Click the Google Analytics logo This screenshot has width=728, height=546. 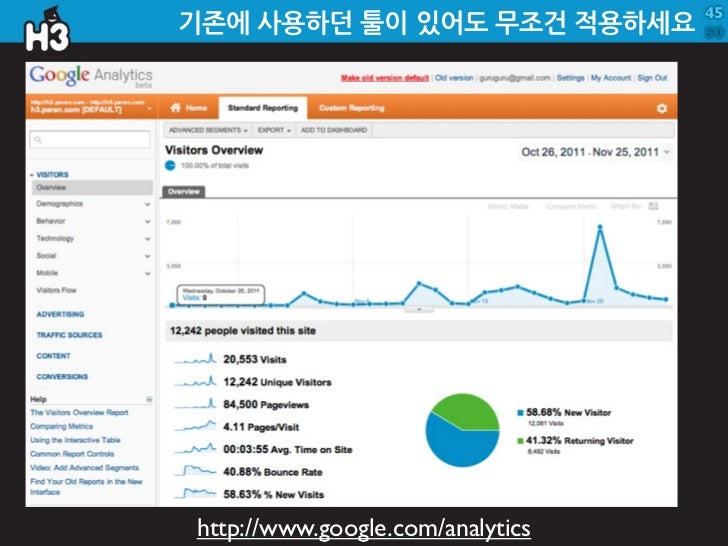pyautogui.click(x=91, y=76)
